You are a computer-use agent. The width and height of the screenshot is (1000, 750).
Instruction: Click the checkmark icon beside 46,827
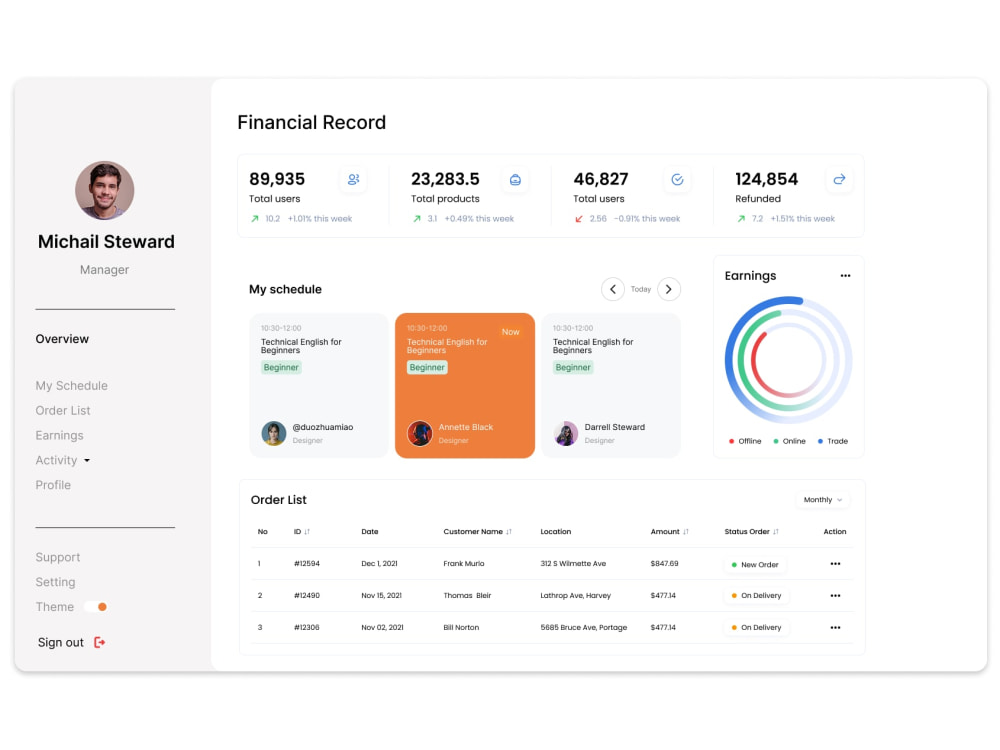tap(677, 180)
